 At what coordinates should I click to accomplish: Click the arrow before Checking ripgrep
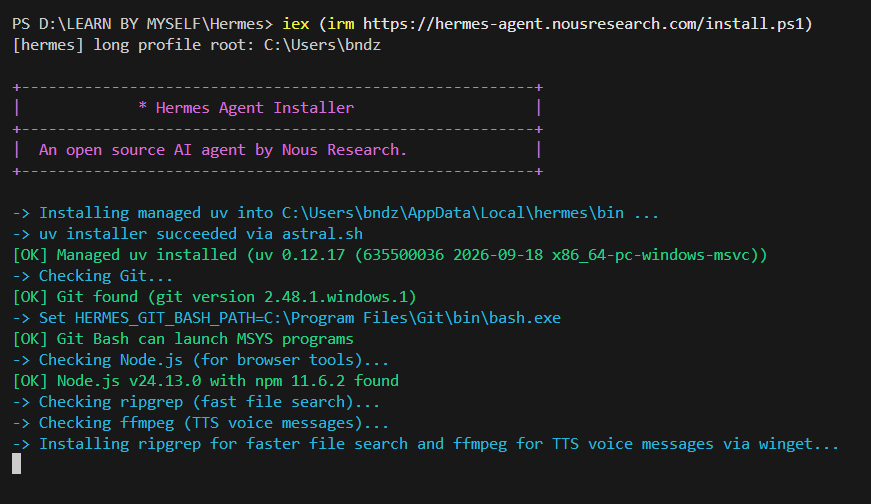21,402
